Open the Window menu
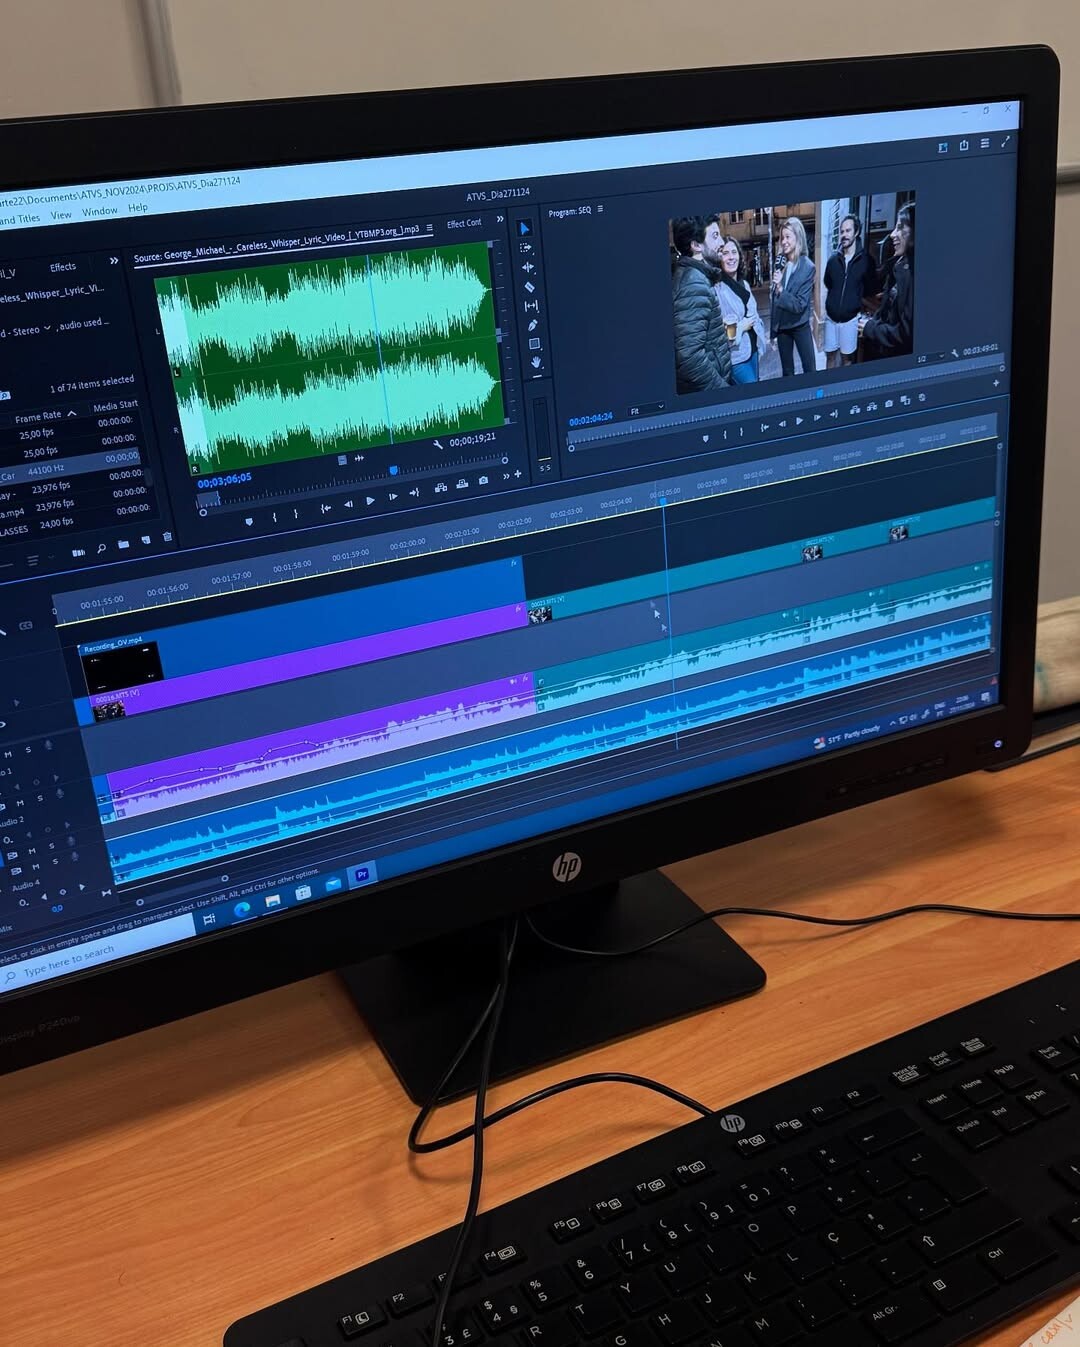Viewport: 1080px width, 1347px height. 100,212
